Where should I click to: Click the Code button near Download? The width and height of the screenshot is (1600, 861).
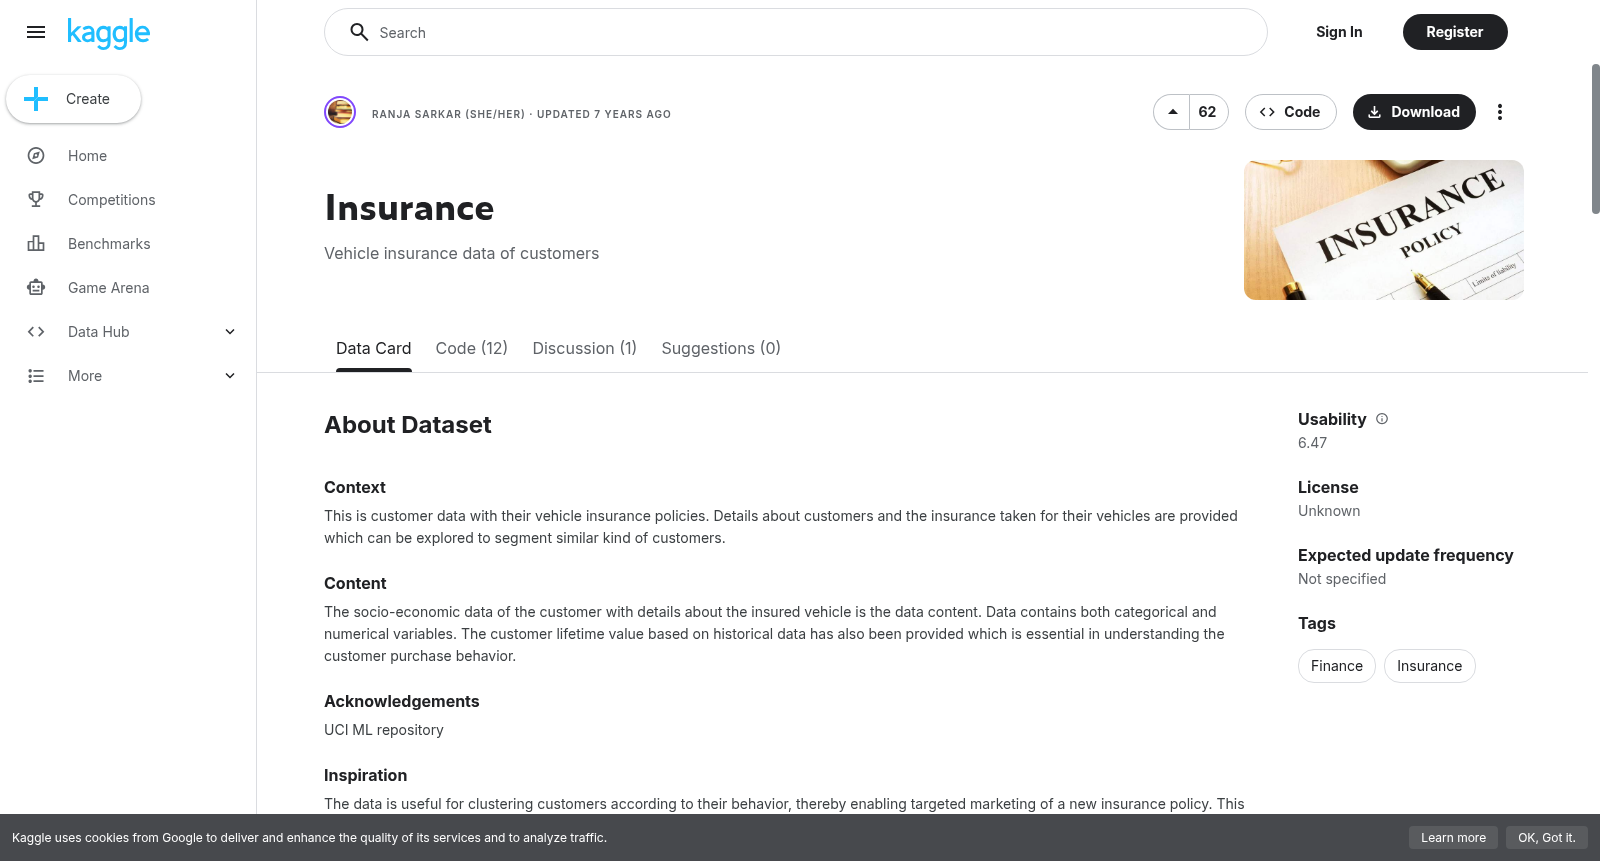(x=1291, y=112)
